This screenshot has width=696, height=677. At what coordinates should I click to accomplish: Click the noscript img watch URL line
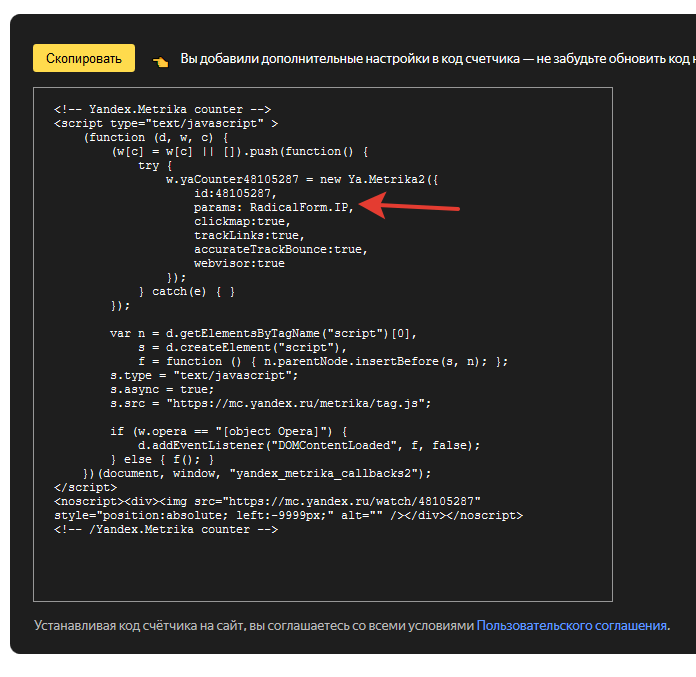tap(268, 501)
